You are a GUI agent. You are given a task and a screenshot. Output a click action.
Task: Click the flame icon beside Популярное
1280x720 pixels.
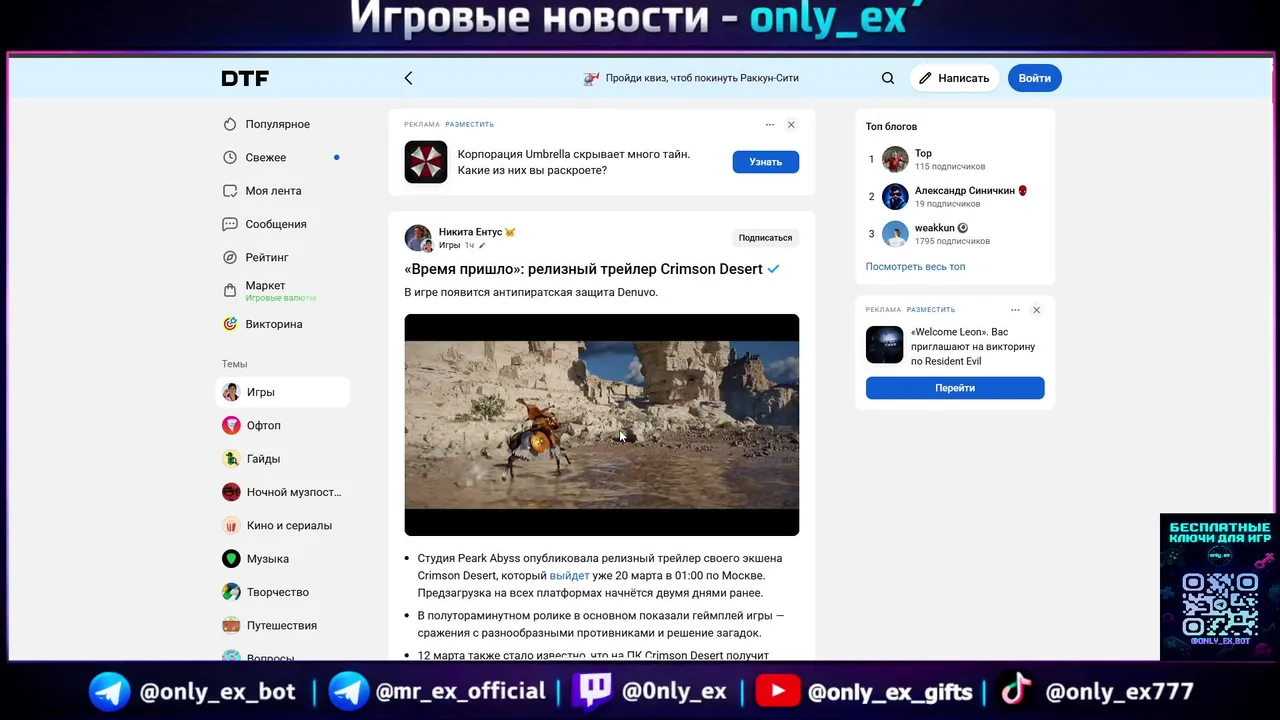pos(230,124)
